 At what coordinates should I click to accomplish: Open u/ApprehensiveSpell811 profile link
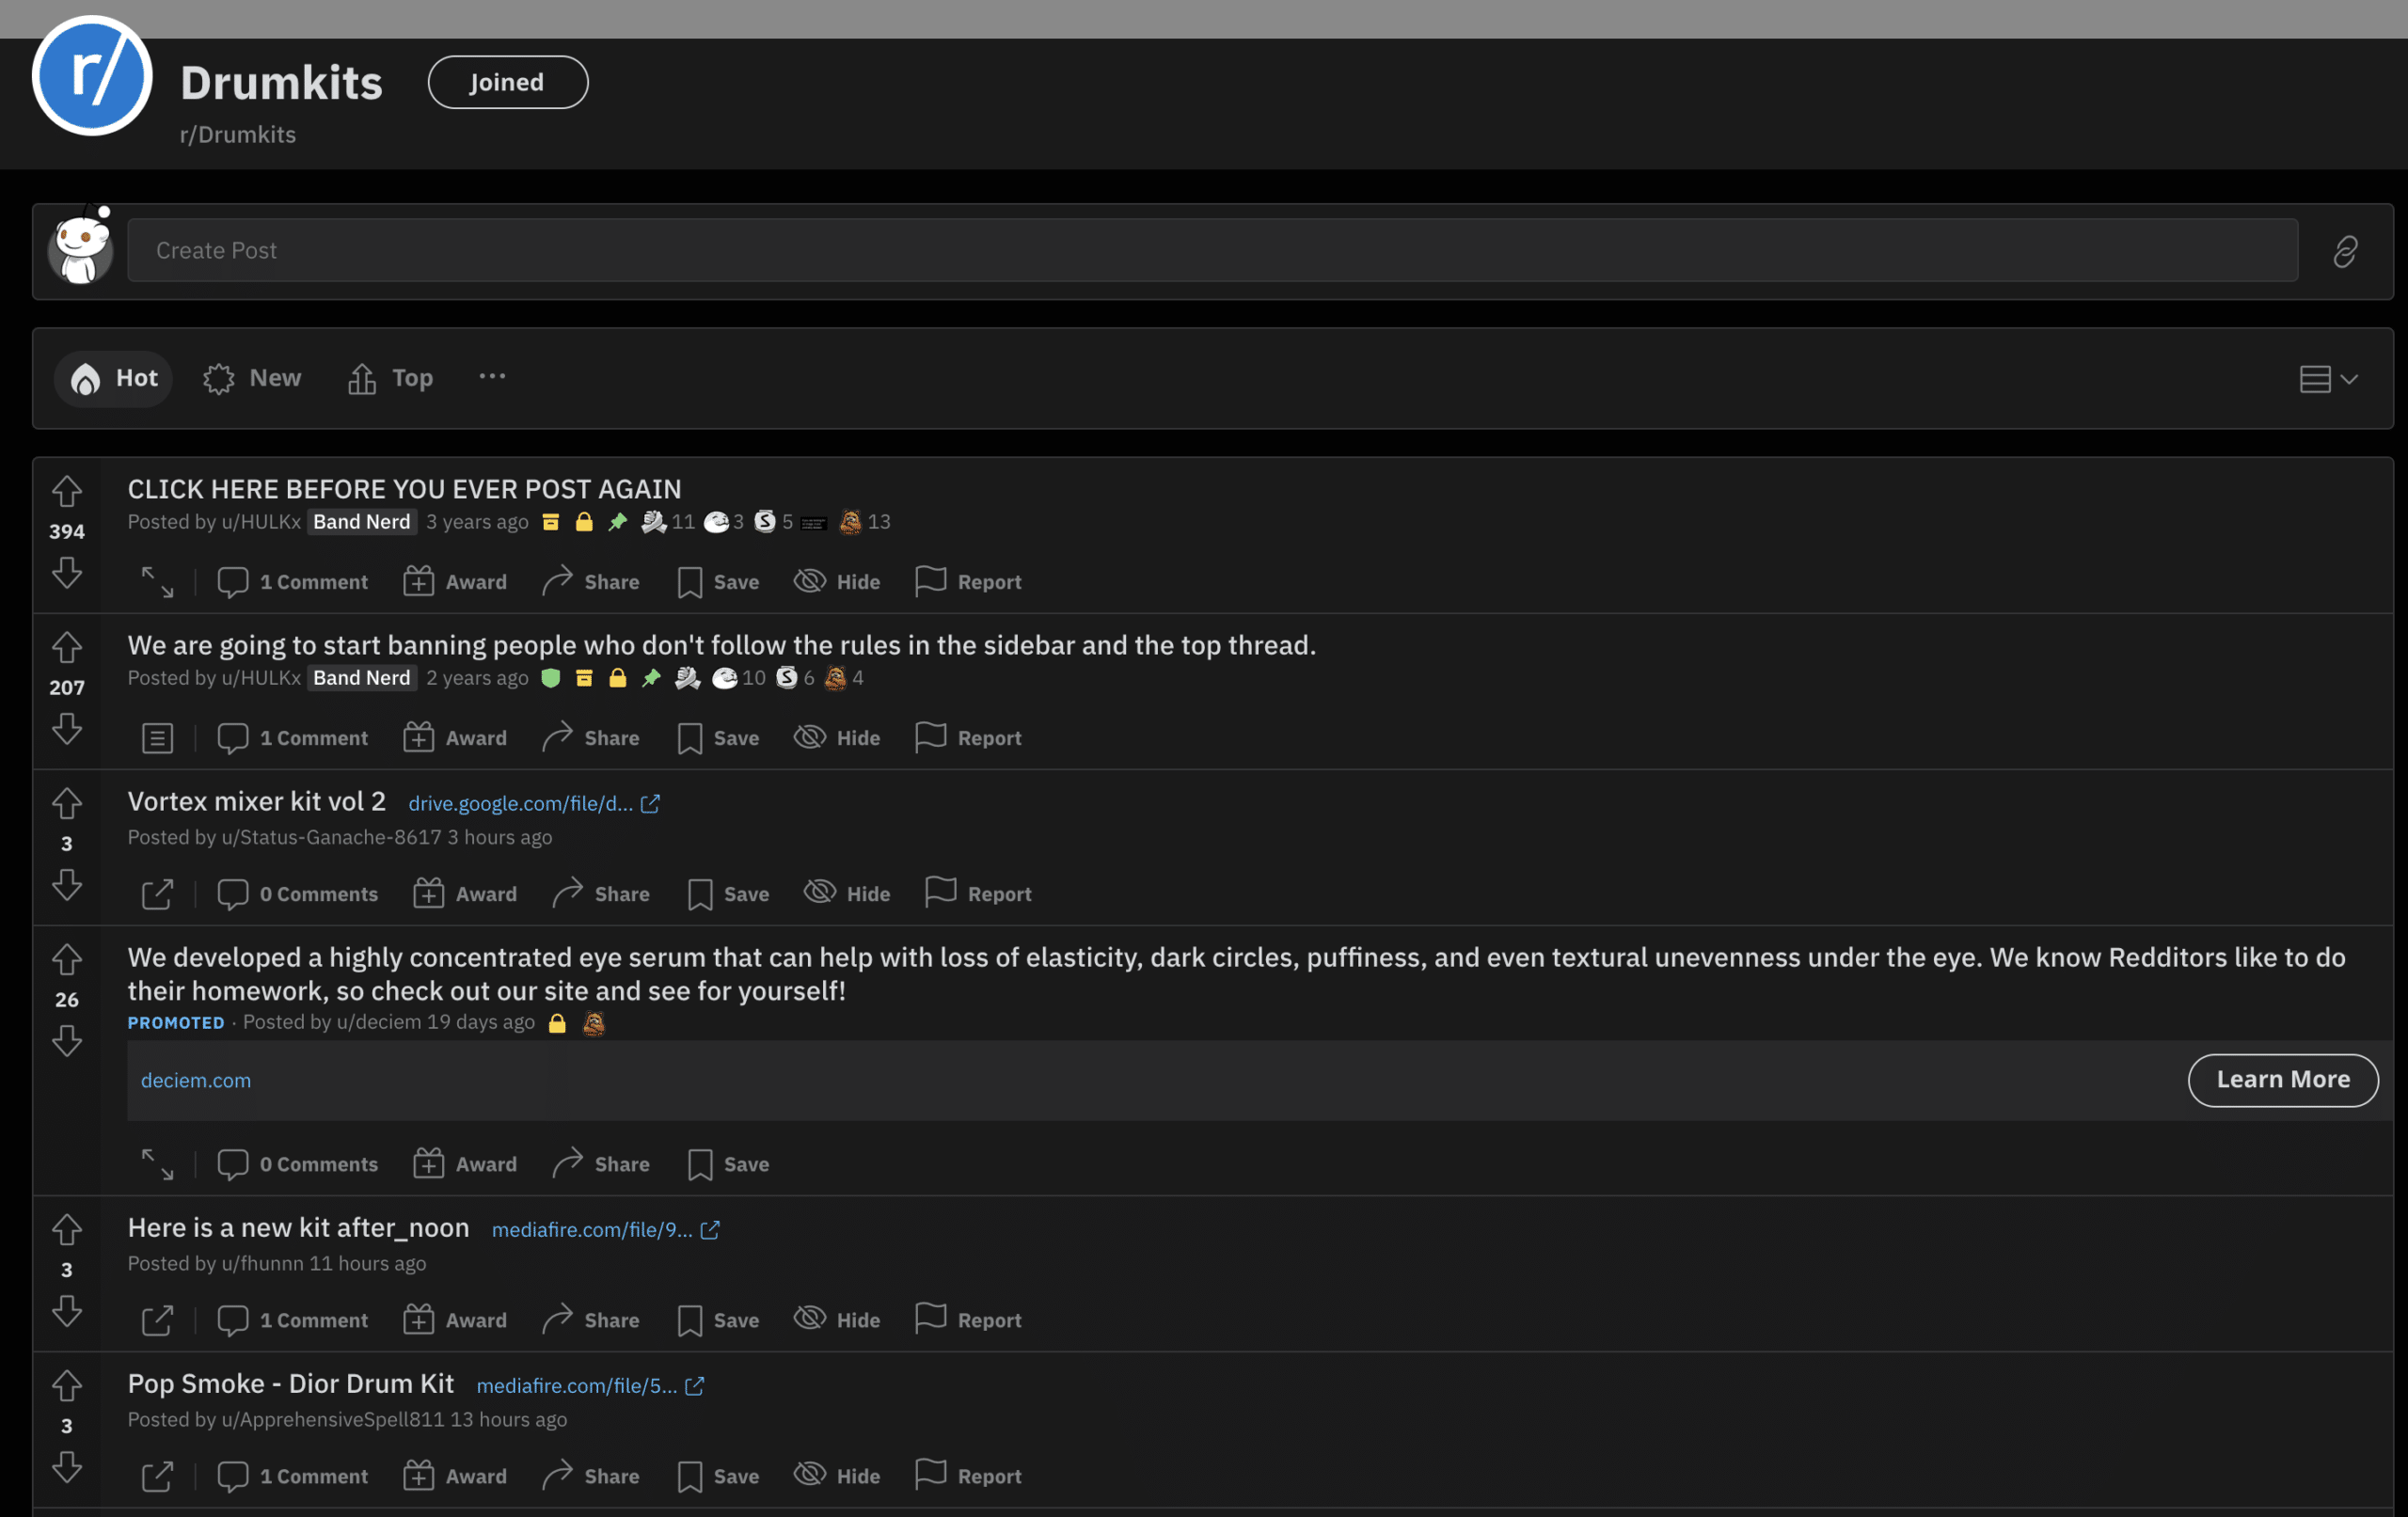pyautogui.click(x=333, y=1419)
